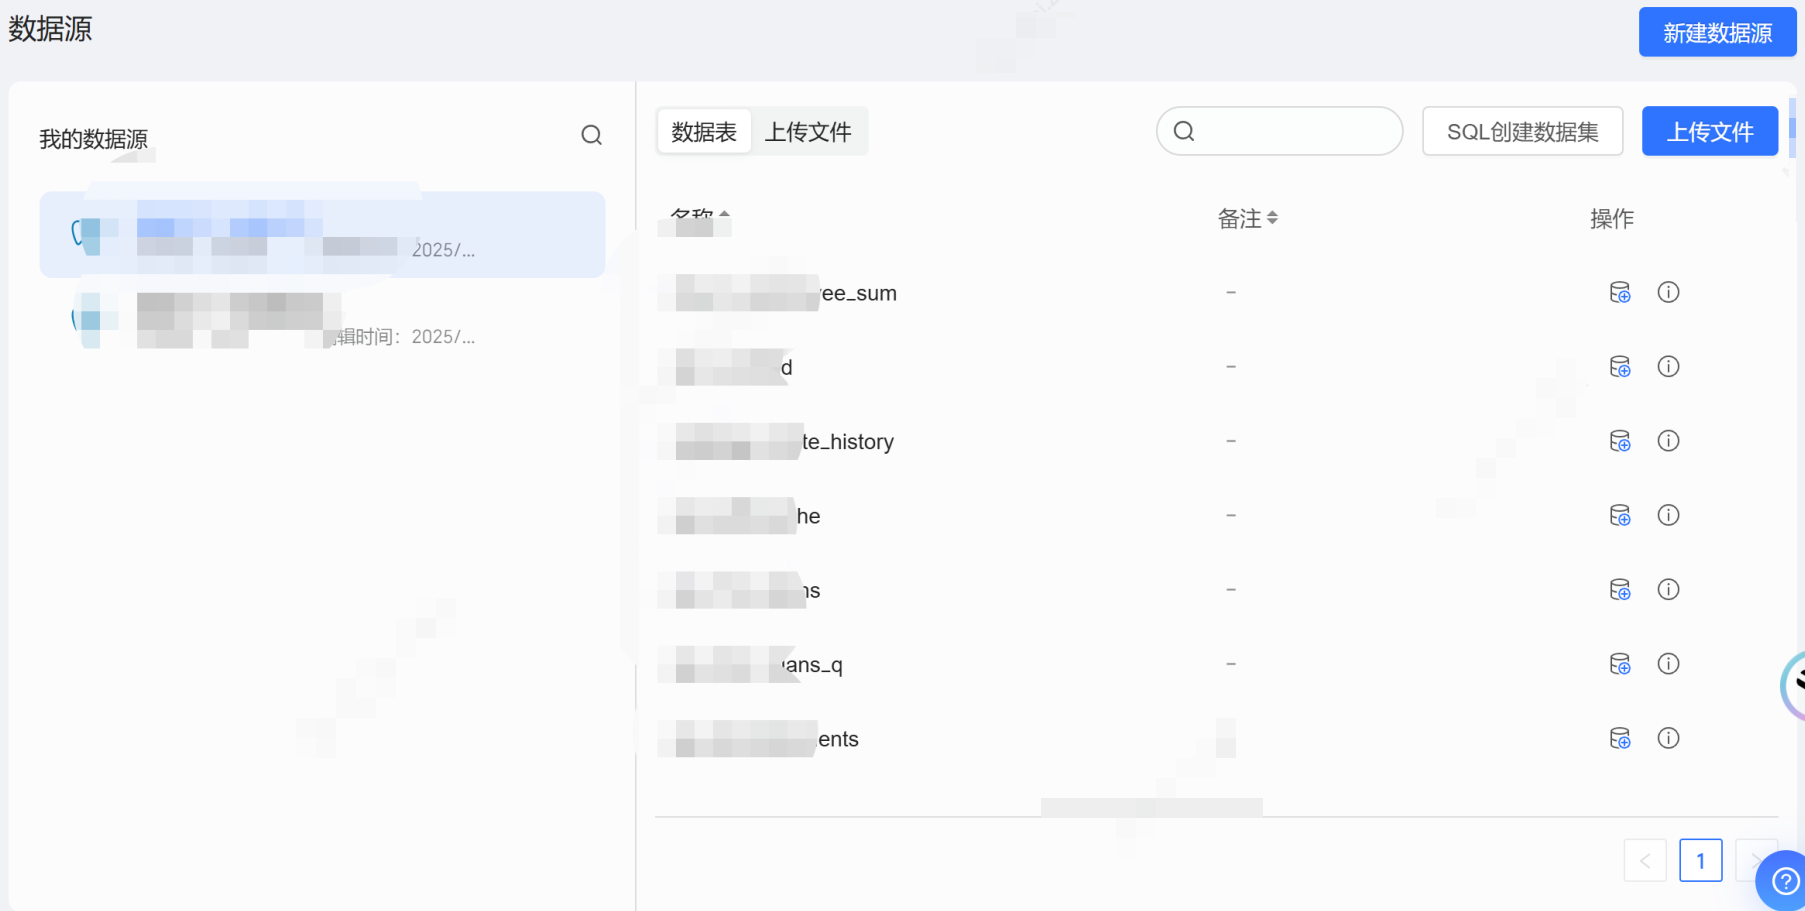This screenshot has width=1805, height=911.
Task: Open info icon for ans_q table row
Action: pyautogui.click(x=1668, y=664)
